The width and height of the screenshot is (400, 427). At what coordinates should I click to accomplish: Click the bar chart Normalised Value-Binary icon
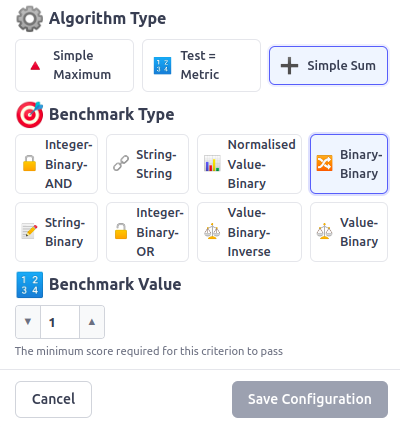(x=212, y=163)
